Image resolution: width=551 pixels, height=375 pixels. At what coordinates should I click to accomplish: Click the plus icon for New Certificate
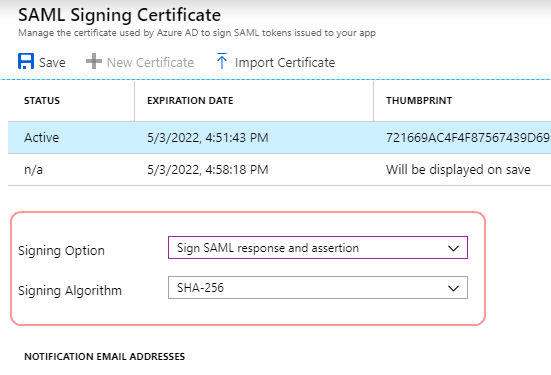94,61
